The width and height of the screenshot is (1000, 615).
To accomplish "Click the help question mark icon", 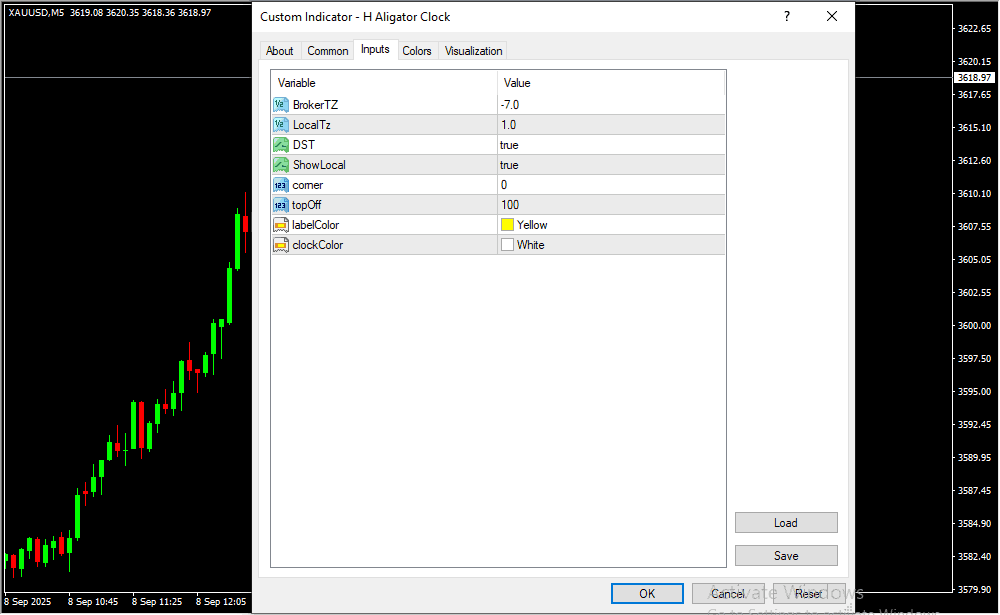I will [x=787, y=16].
